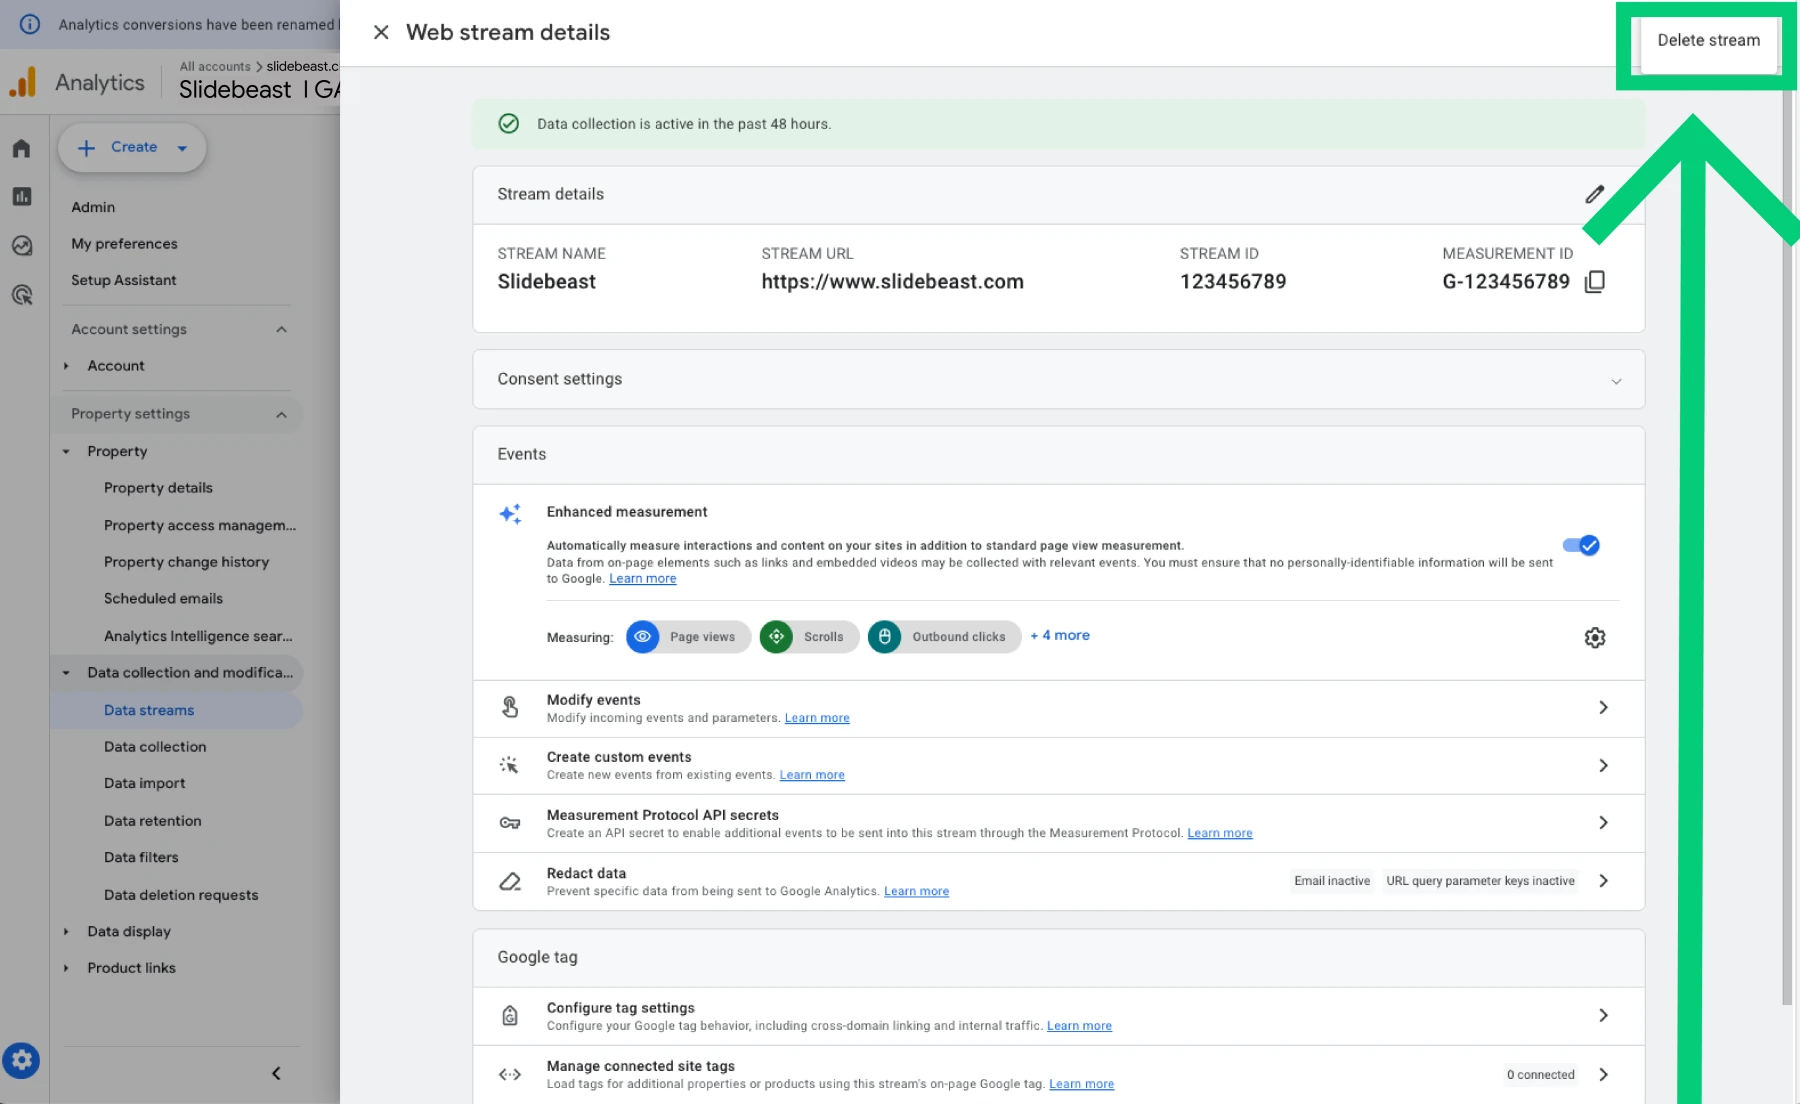Open Home from the left rail
The width and height of the screenshot is (1800, 1104).
click(22, 149)
